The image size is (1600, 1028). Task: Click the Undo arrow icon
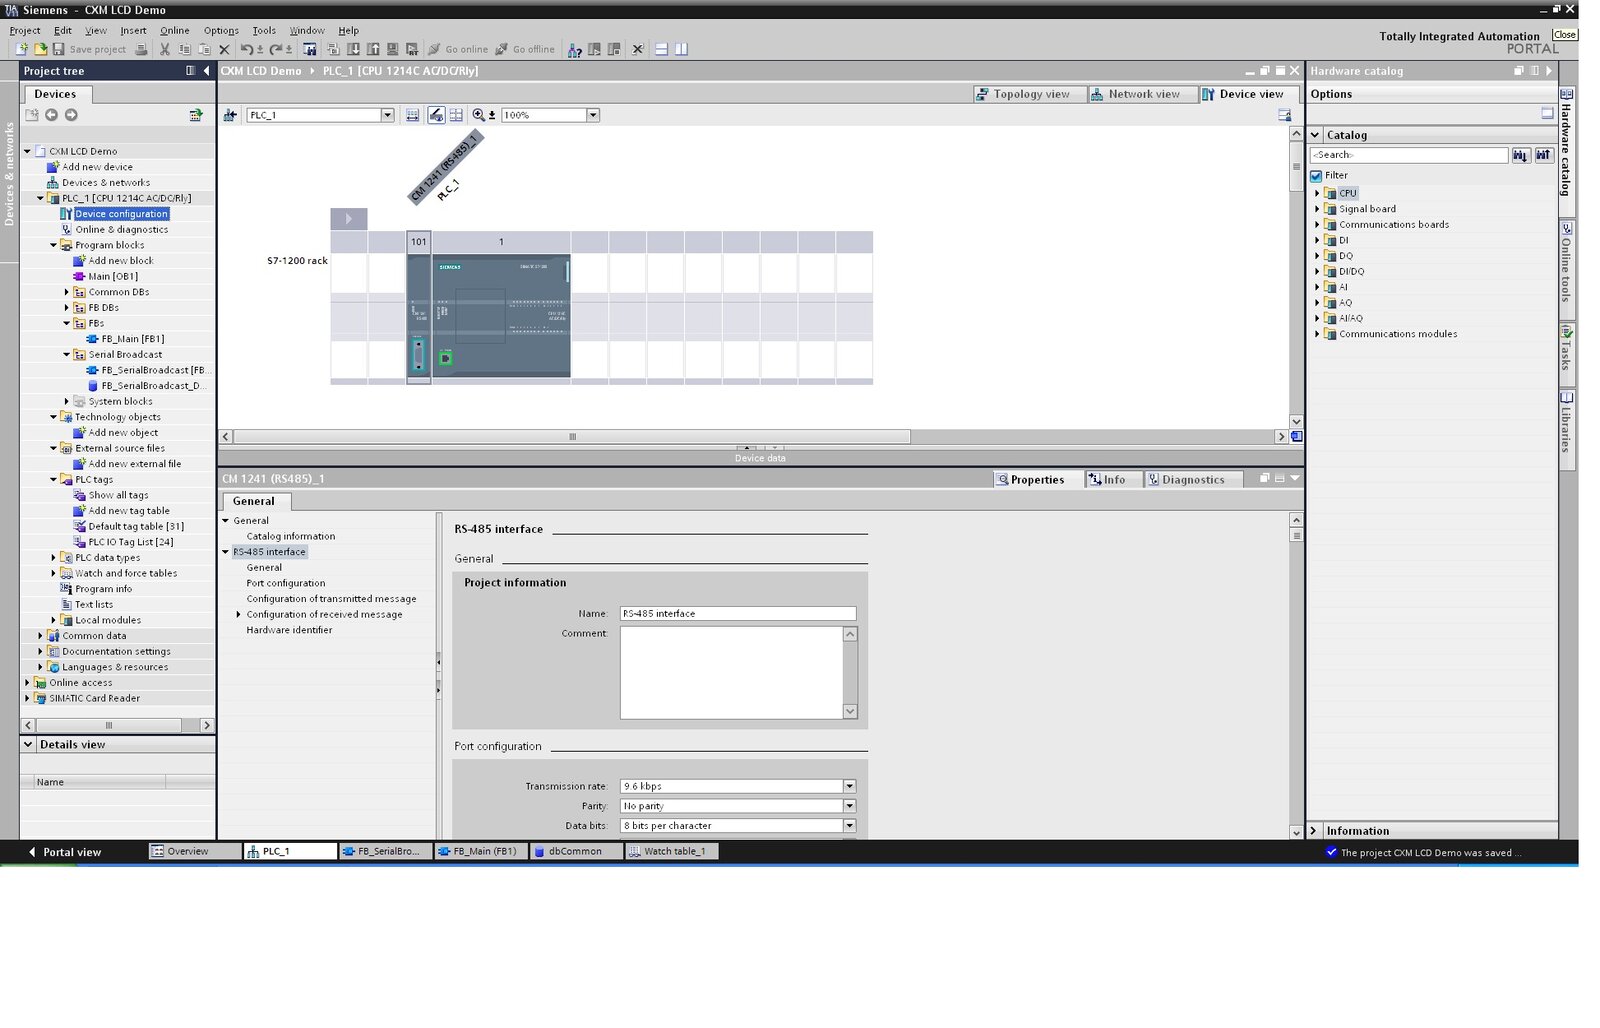[246, 49]
